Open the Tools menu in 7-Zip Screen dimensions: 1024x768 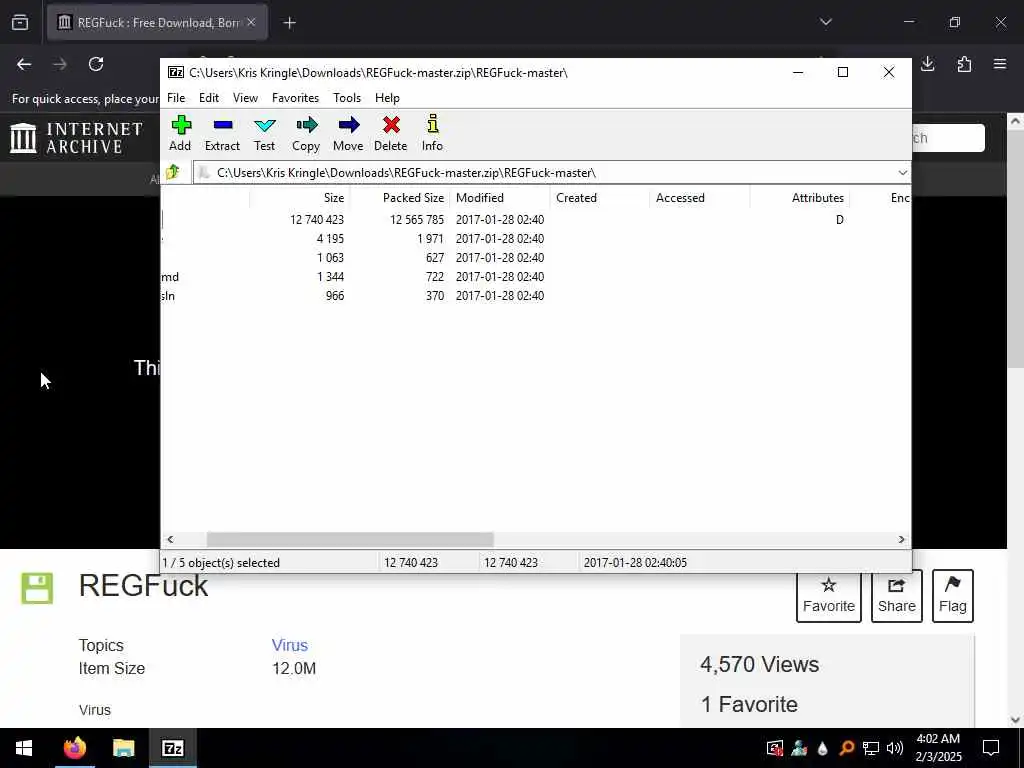347,98
